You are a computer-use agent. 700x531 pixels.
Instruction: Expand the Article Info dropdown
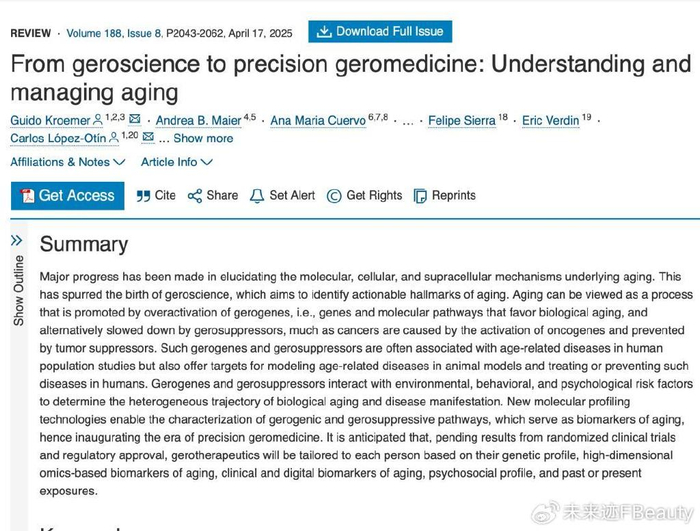tap(175, 162)
